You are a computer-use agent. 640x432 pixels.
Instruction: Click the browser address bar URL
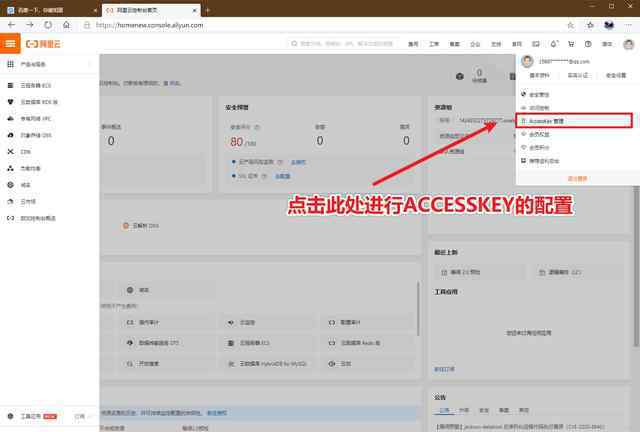(x=149, y=25)
